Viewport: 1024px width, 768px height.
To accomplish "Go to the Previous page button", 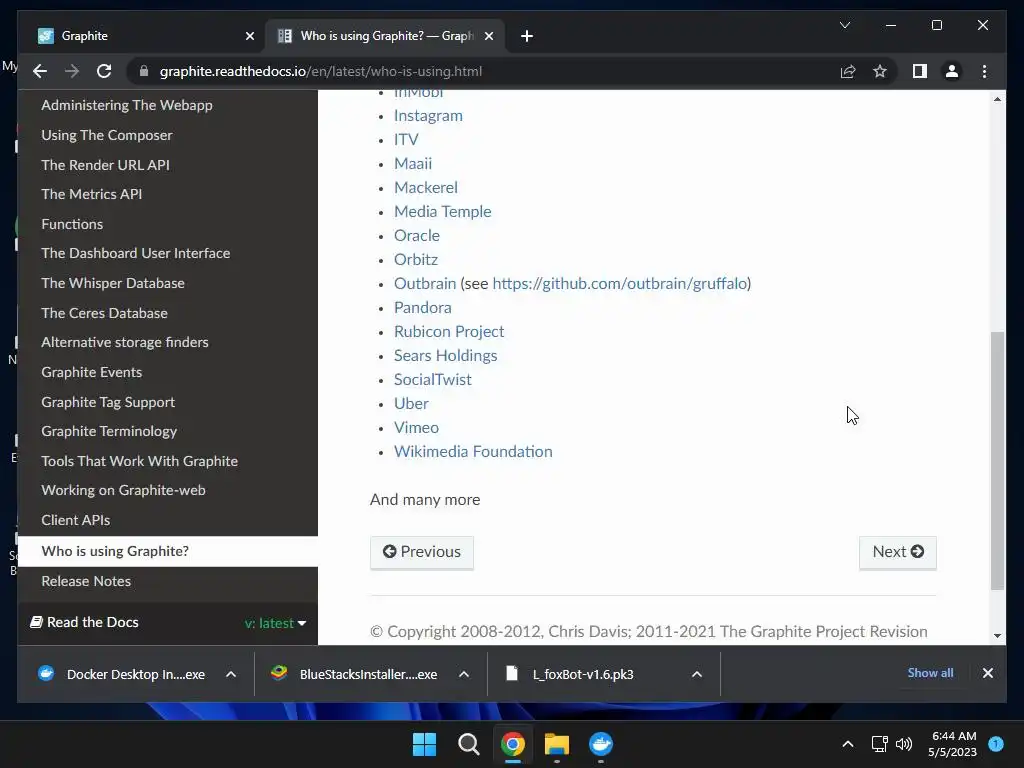I will coord(422,552).
